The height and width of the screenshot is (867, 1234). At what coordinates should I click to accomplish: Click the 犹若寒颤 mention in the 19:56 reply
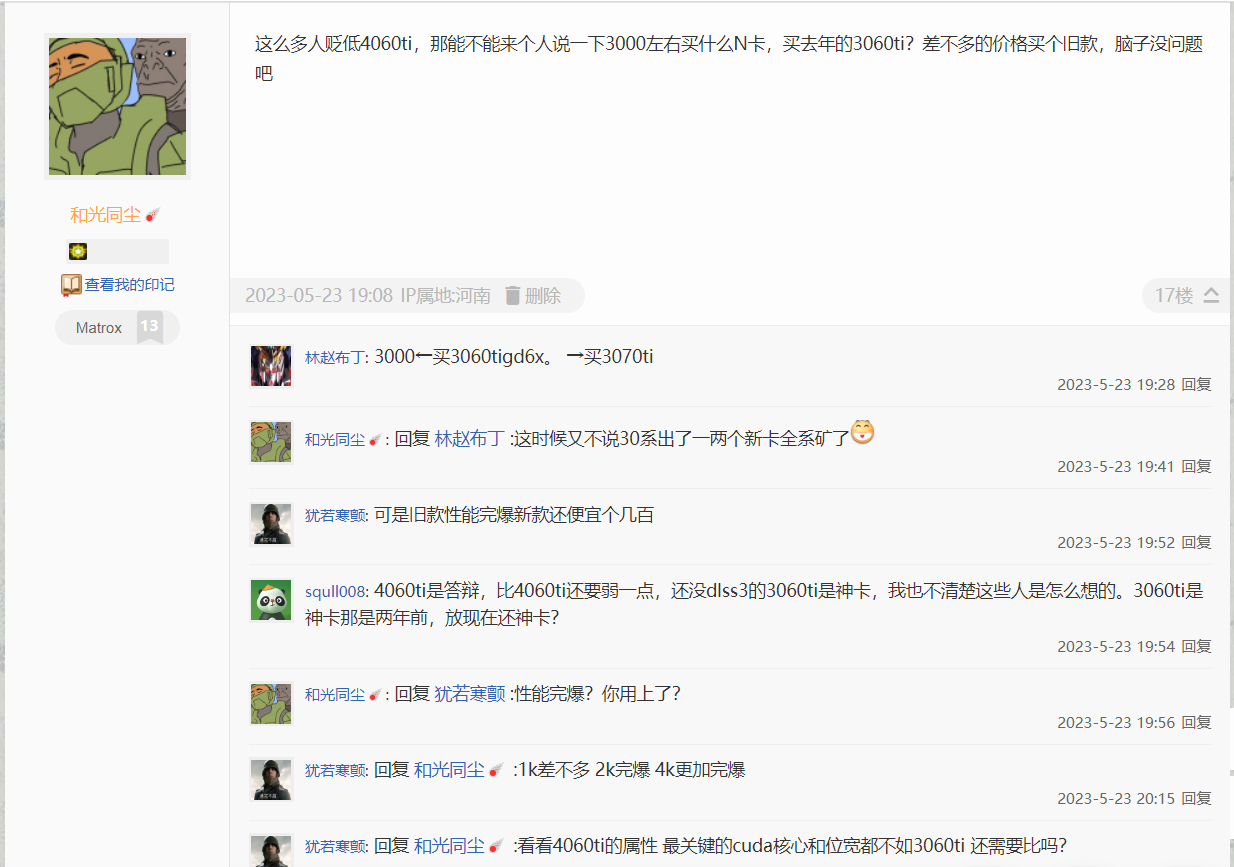[x=470, y=693]
